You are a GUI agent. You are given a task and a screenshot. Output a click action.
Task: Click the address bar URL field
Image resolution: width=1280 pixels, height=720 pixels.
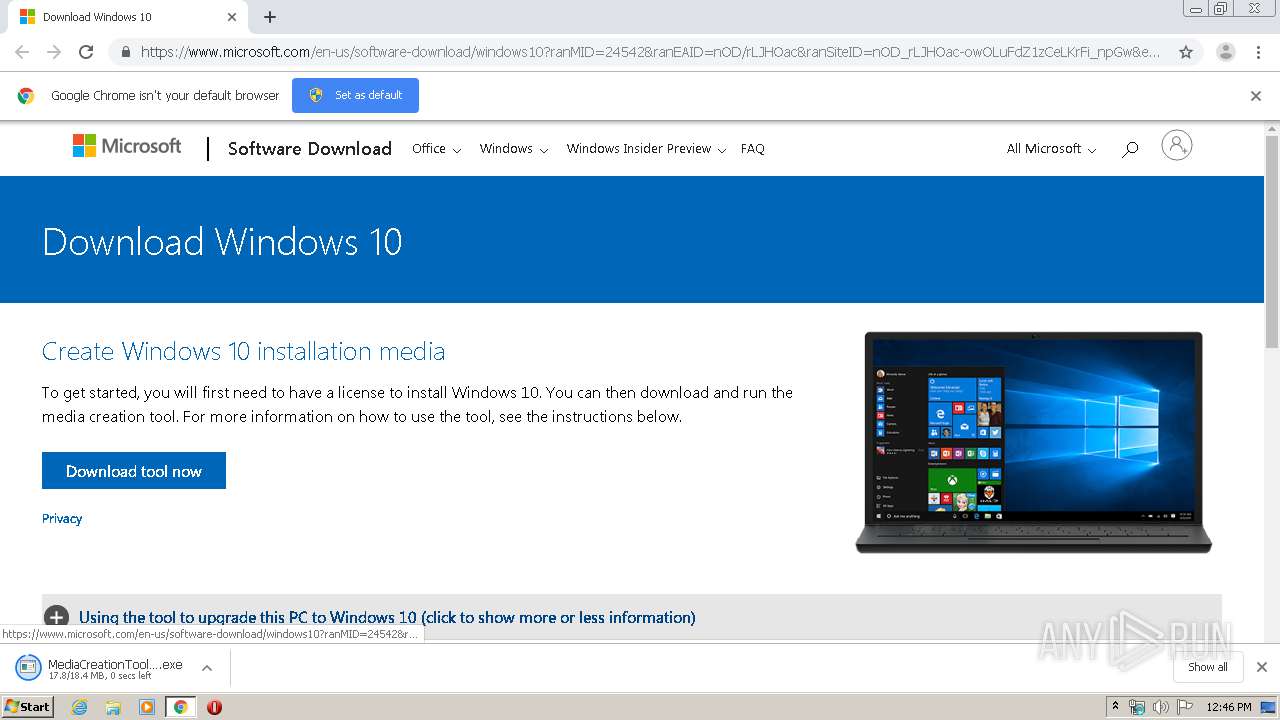click(650, 52)
